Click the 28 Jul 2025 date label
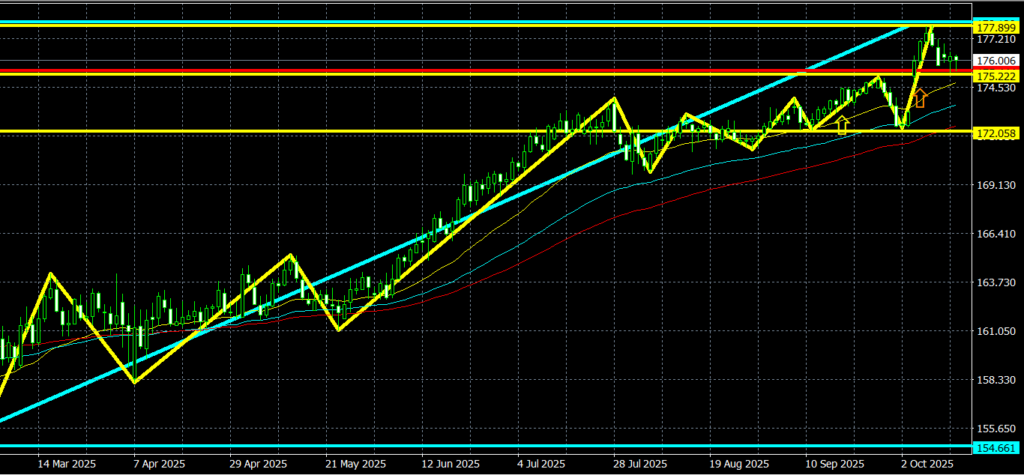The image size is (1024, 475). [x=640, y=465]
